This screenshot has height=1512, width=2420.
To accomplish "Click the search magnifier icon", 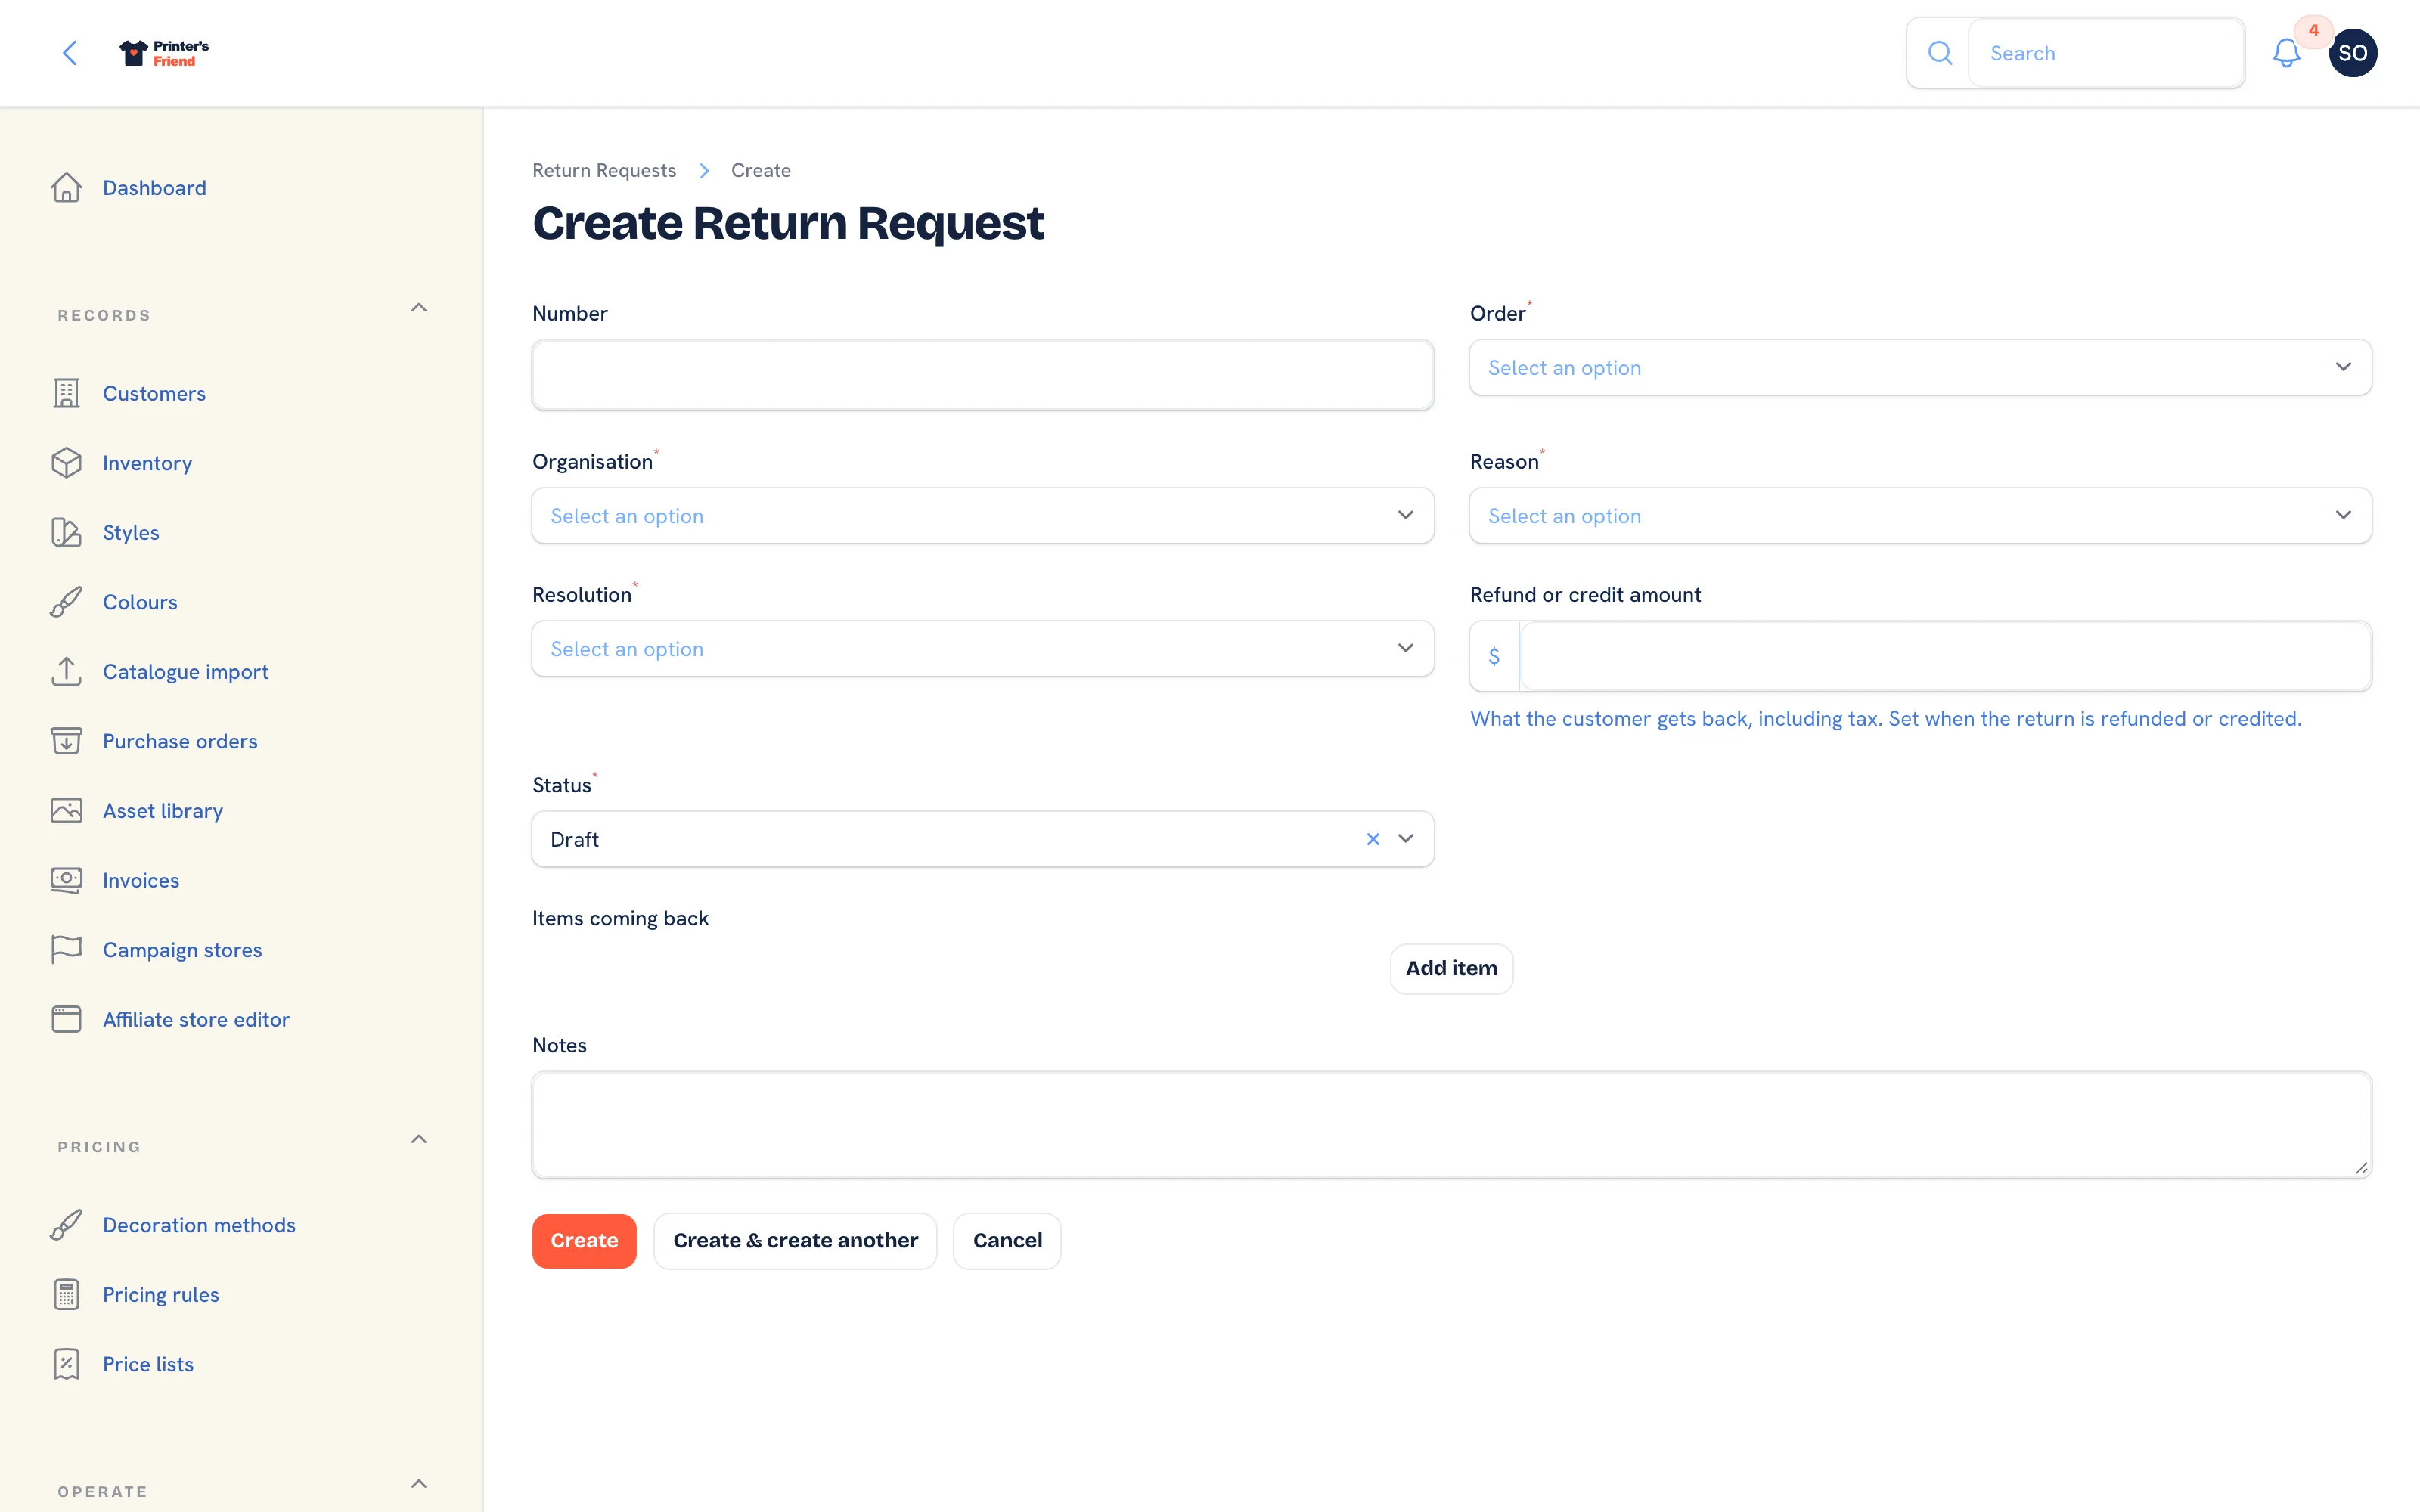I will coord(1939,53).
